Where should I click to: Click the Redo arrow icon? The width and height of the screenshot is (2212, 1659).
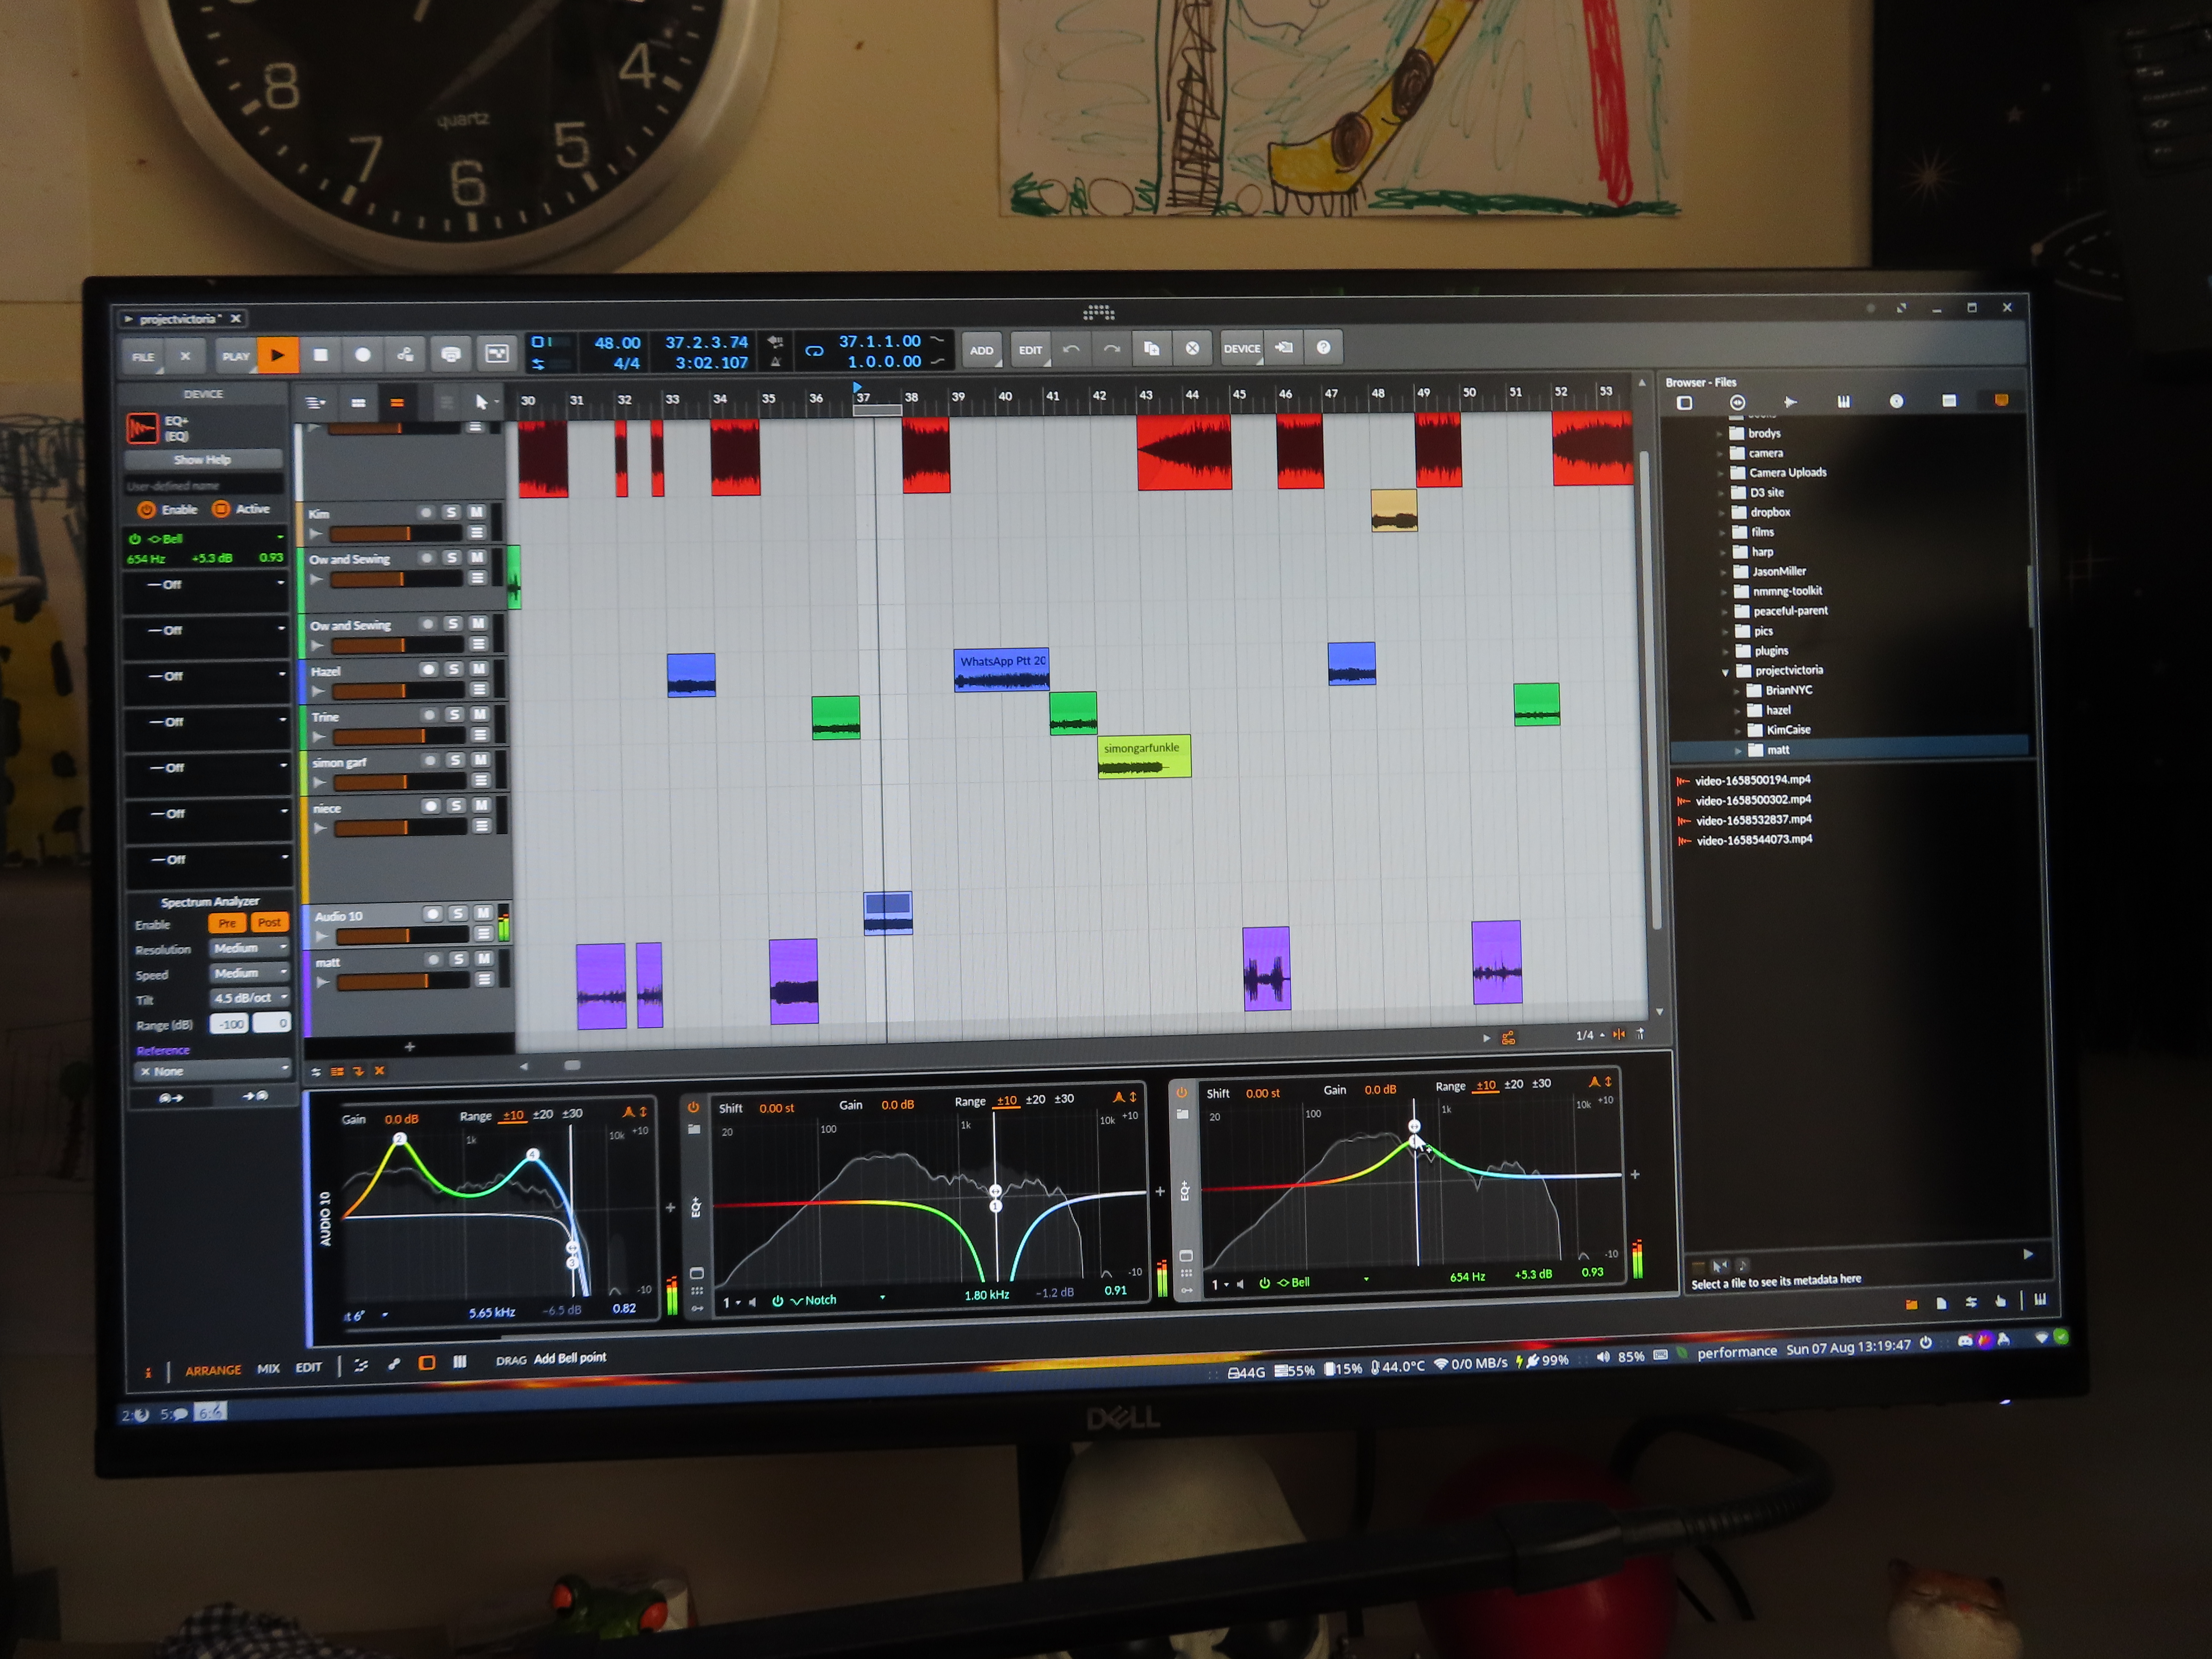1111,349
